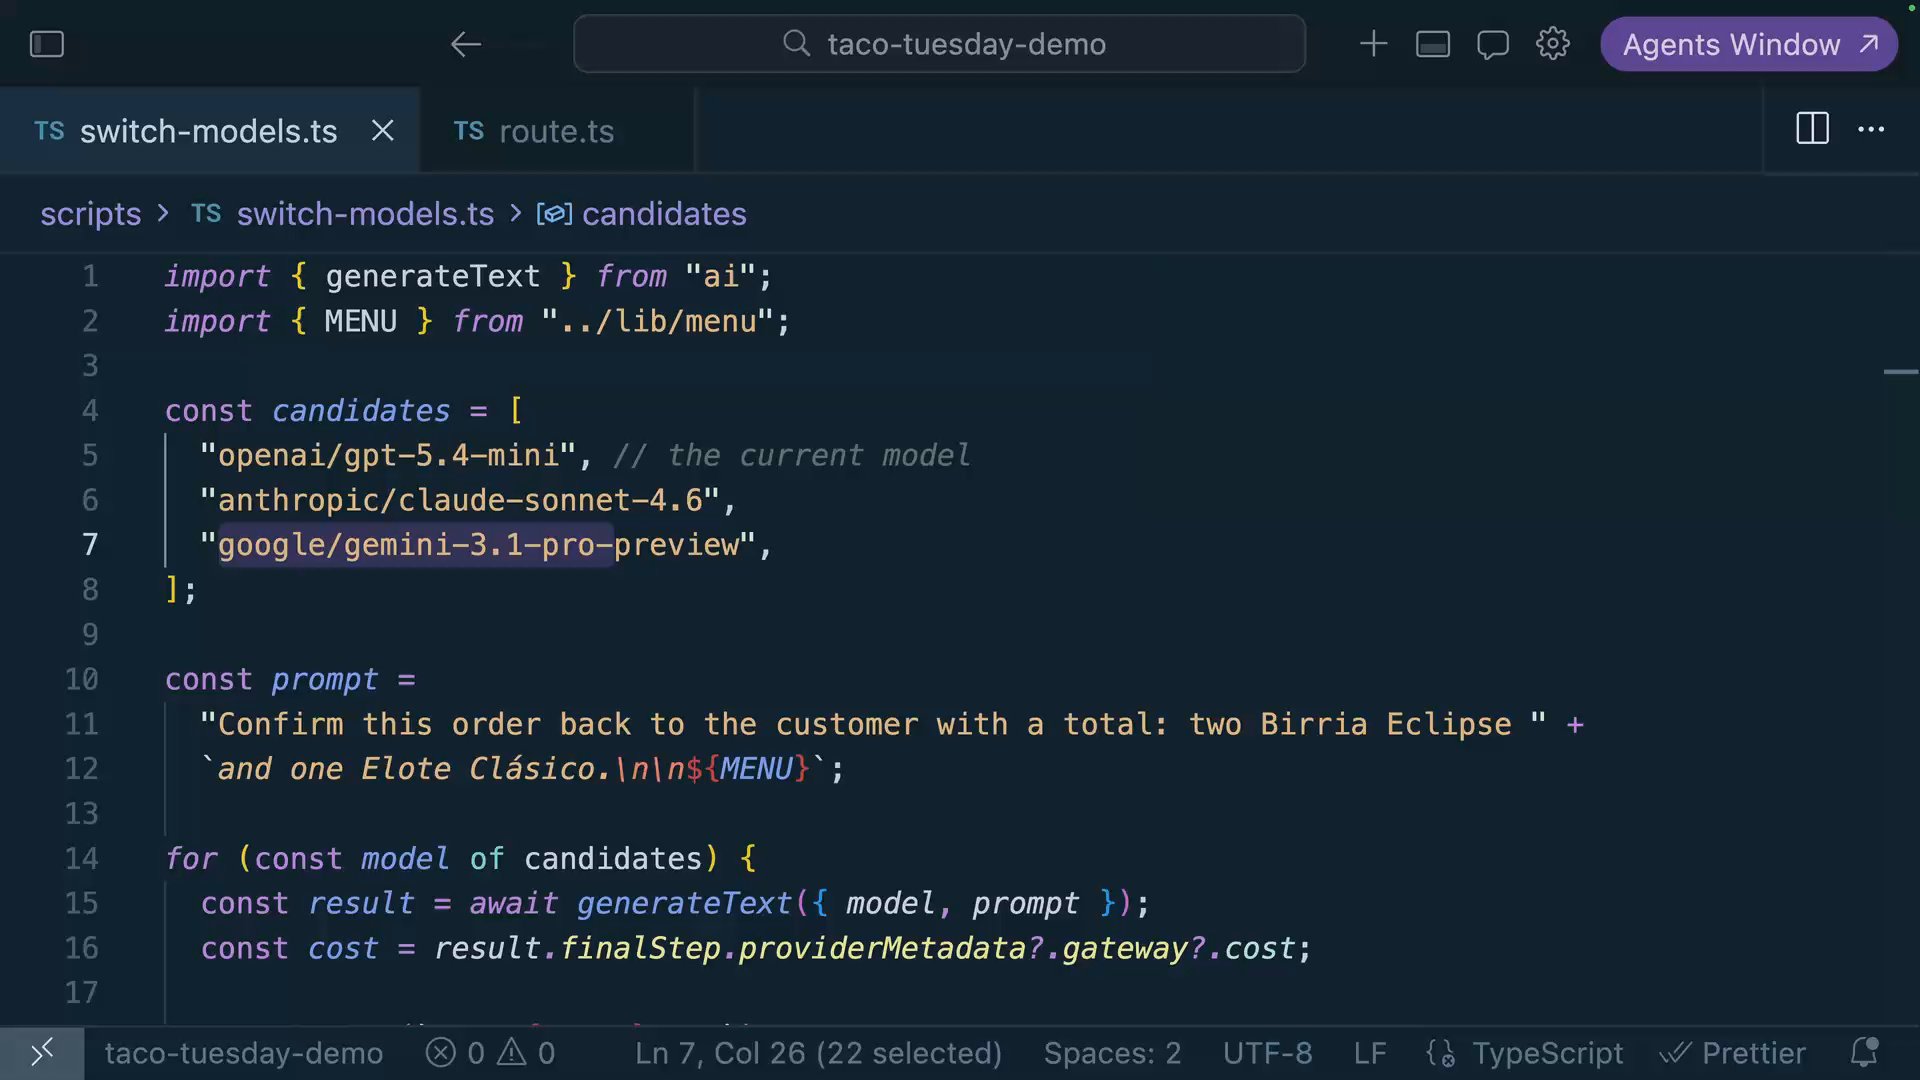1920x1080 pixels.
Task: Open the notifications bell icon
Action: [1864, 1052]
